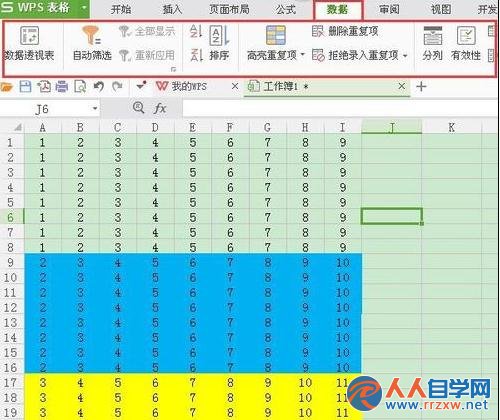Click the descending sort Z-A icon
Viewport: 500px width, 420px height.
click(196, 55)
